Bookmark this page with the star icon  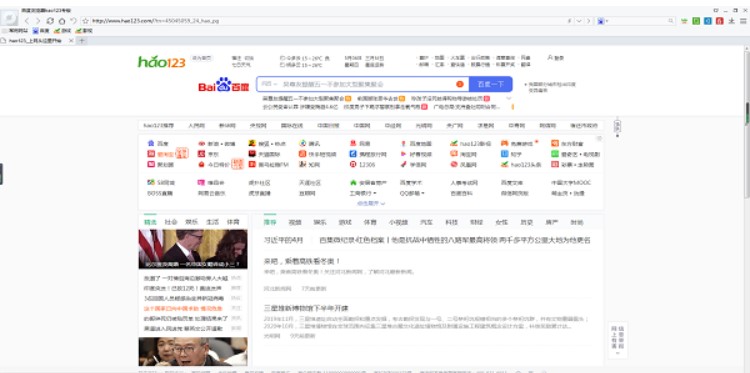pos(86,21)
